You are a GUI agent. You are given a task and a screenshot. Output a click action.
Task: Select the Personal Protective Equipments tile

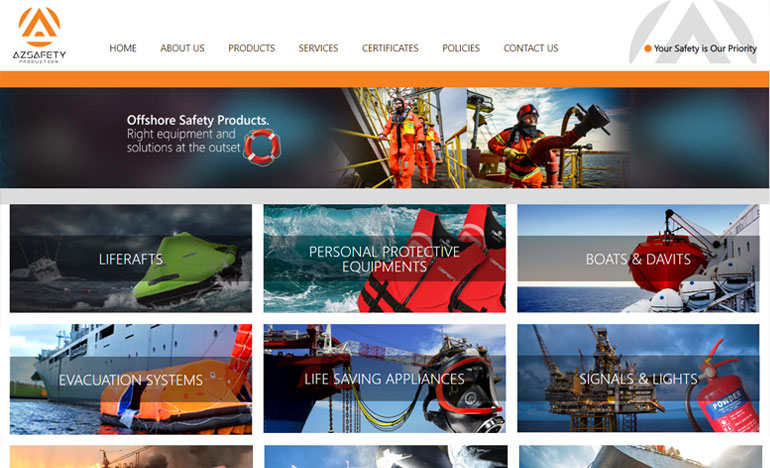(x=385, y=258)
